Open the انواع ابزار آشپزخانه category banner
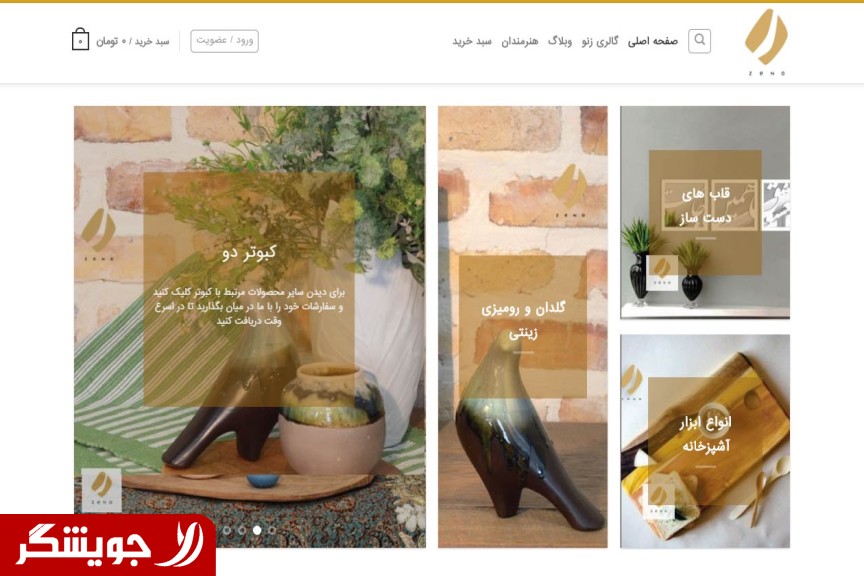Image resolution: width=864 pixels, height=576 pixels. (x=705, y=441)
